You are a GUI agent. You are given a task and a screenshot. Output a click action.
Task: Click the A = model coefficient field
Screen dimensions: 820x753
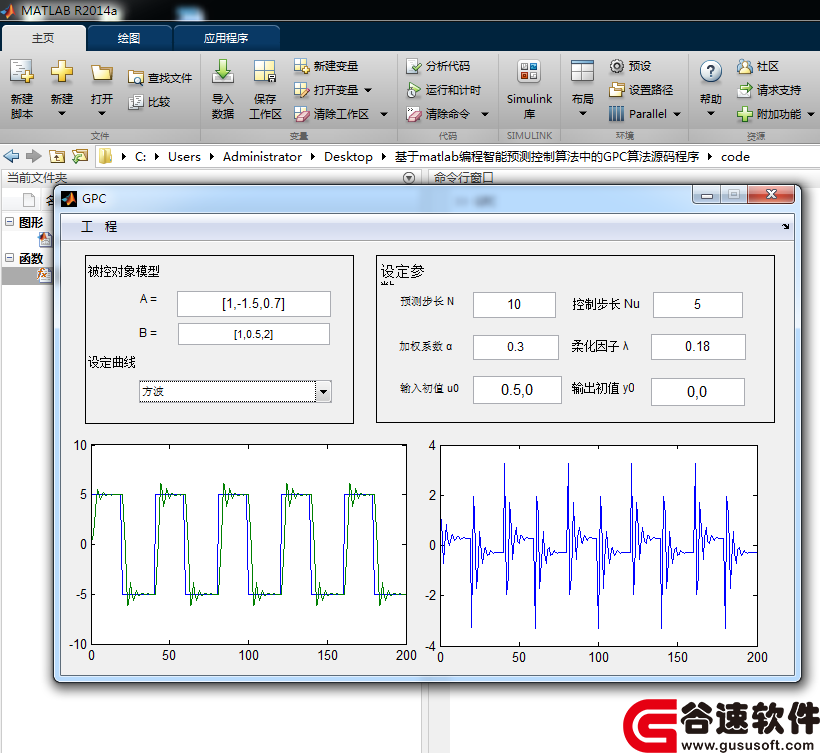pos(254,304)
